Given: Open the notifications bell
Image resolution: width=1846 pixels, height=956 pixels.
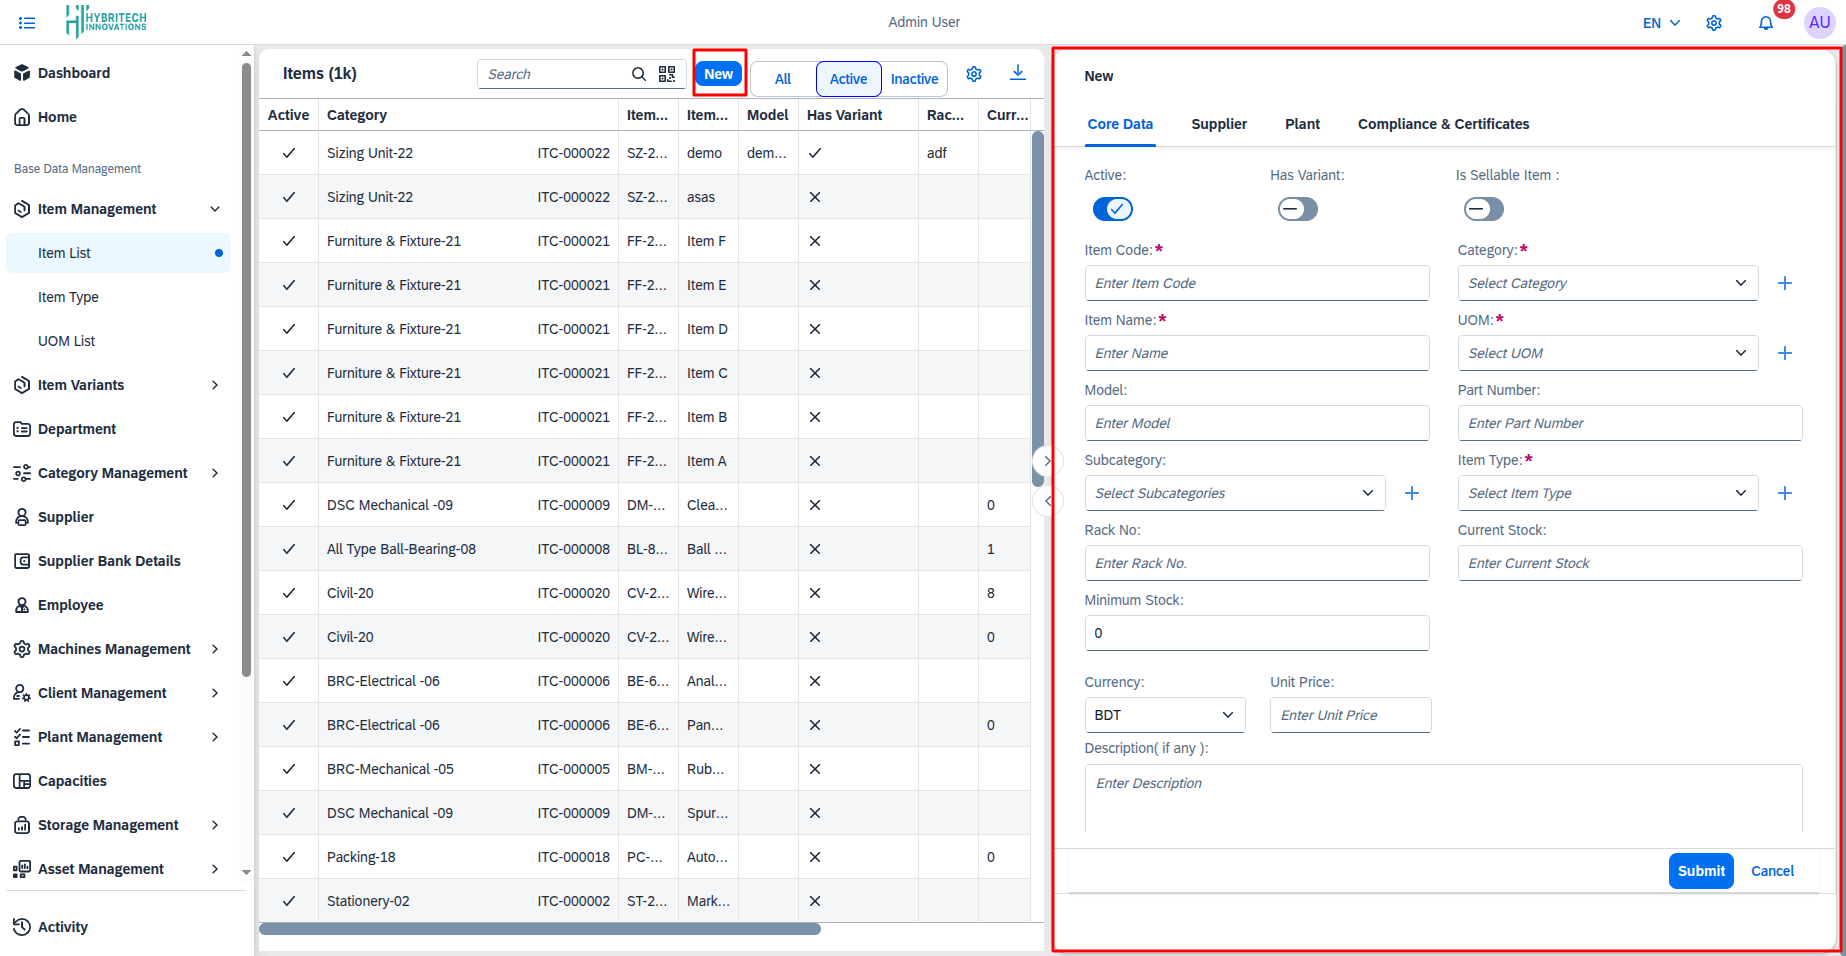Looking at the screenshot, I should click(1766, 23).
